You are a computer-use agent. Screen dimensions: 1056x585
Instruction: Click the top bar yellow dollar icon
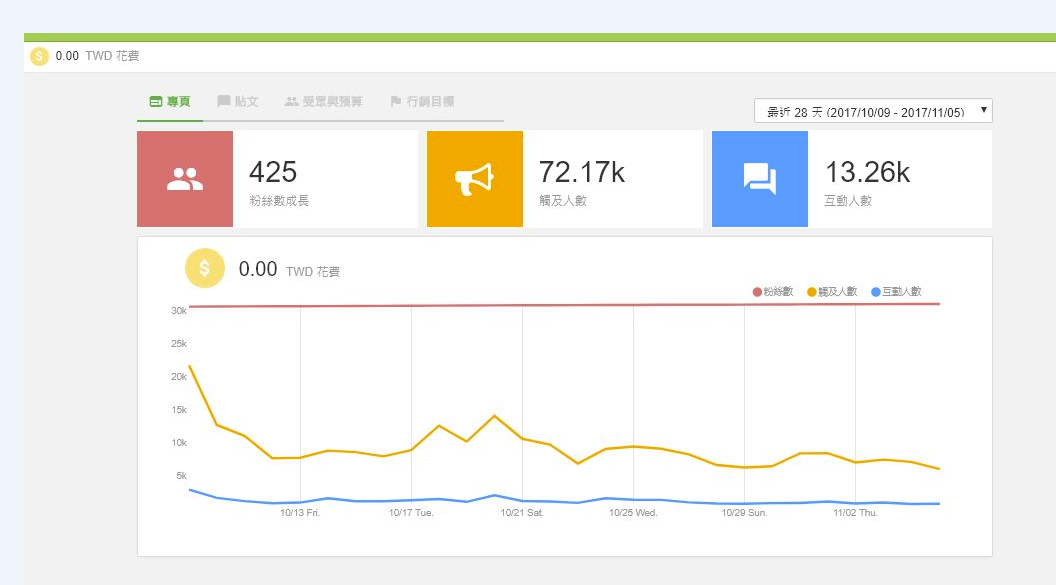tap(40, 56)
